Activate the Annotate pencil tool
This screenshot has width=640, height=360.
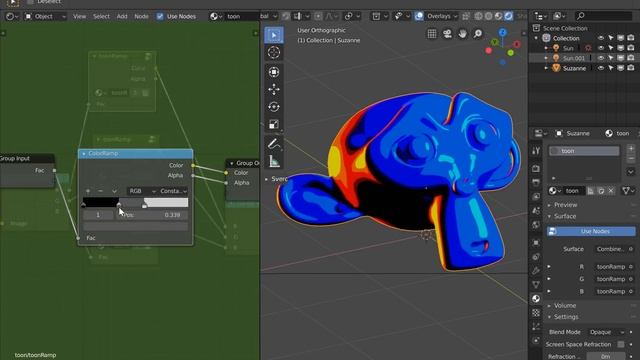click(274, 144)
